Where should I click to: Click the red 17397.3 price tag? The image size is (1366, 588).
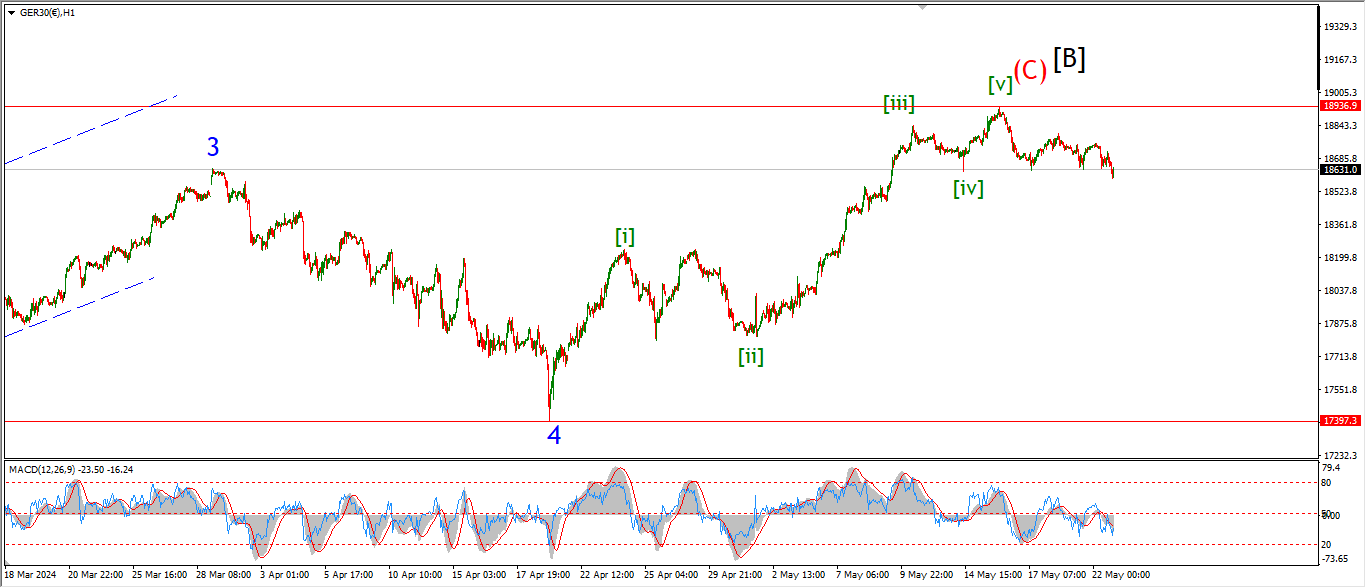[1339, 422]
